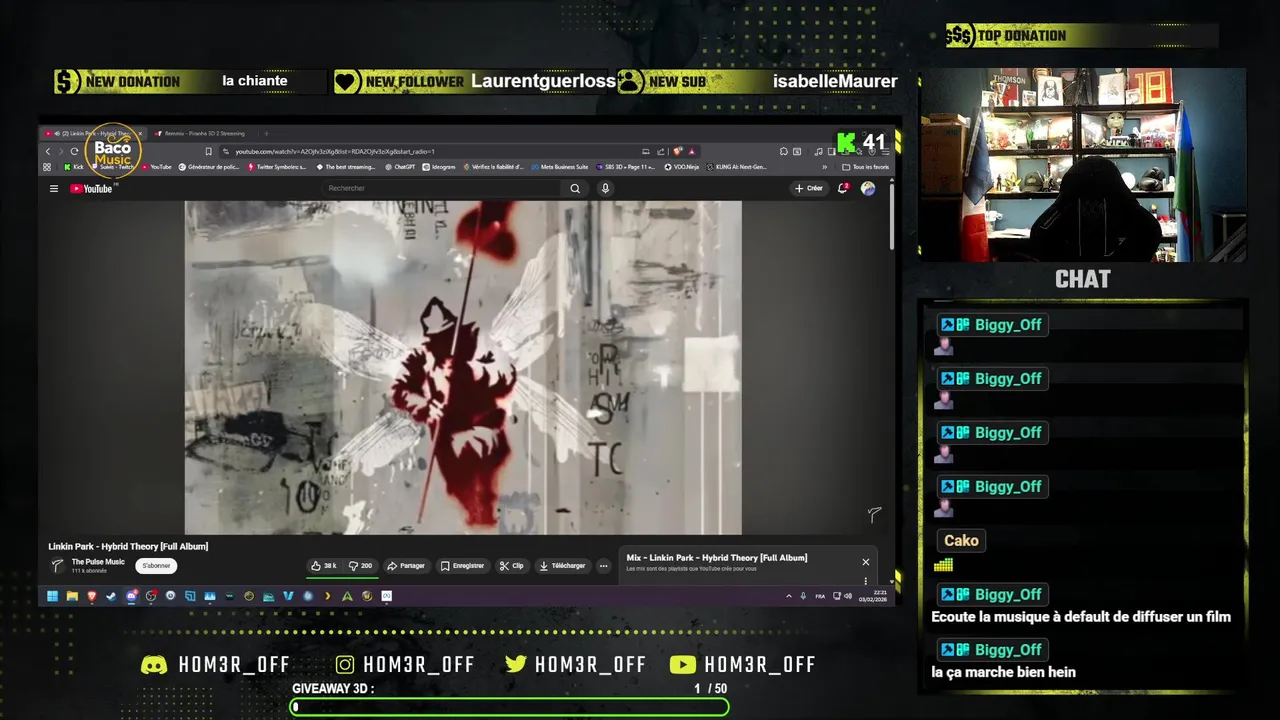Show hidden system tray icons chevron
The height and width of the screenshot is (720, 1280).
pyautogui.click(x=789, y=596)
